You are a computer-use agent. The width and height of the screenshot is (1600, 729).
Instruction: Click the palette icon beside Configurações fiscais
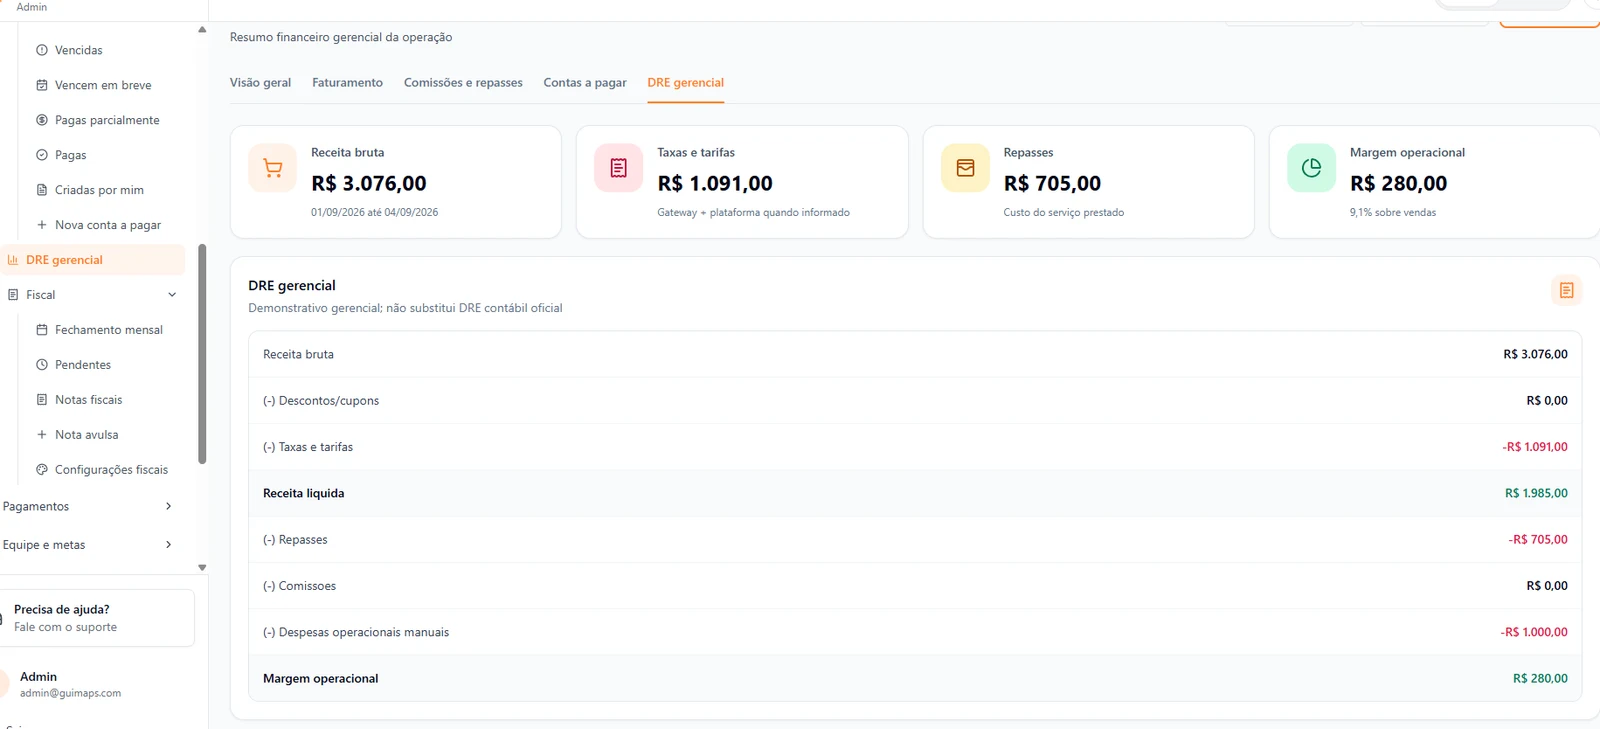[42, 470]
